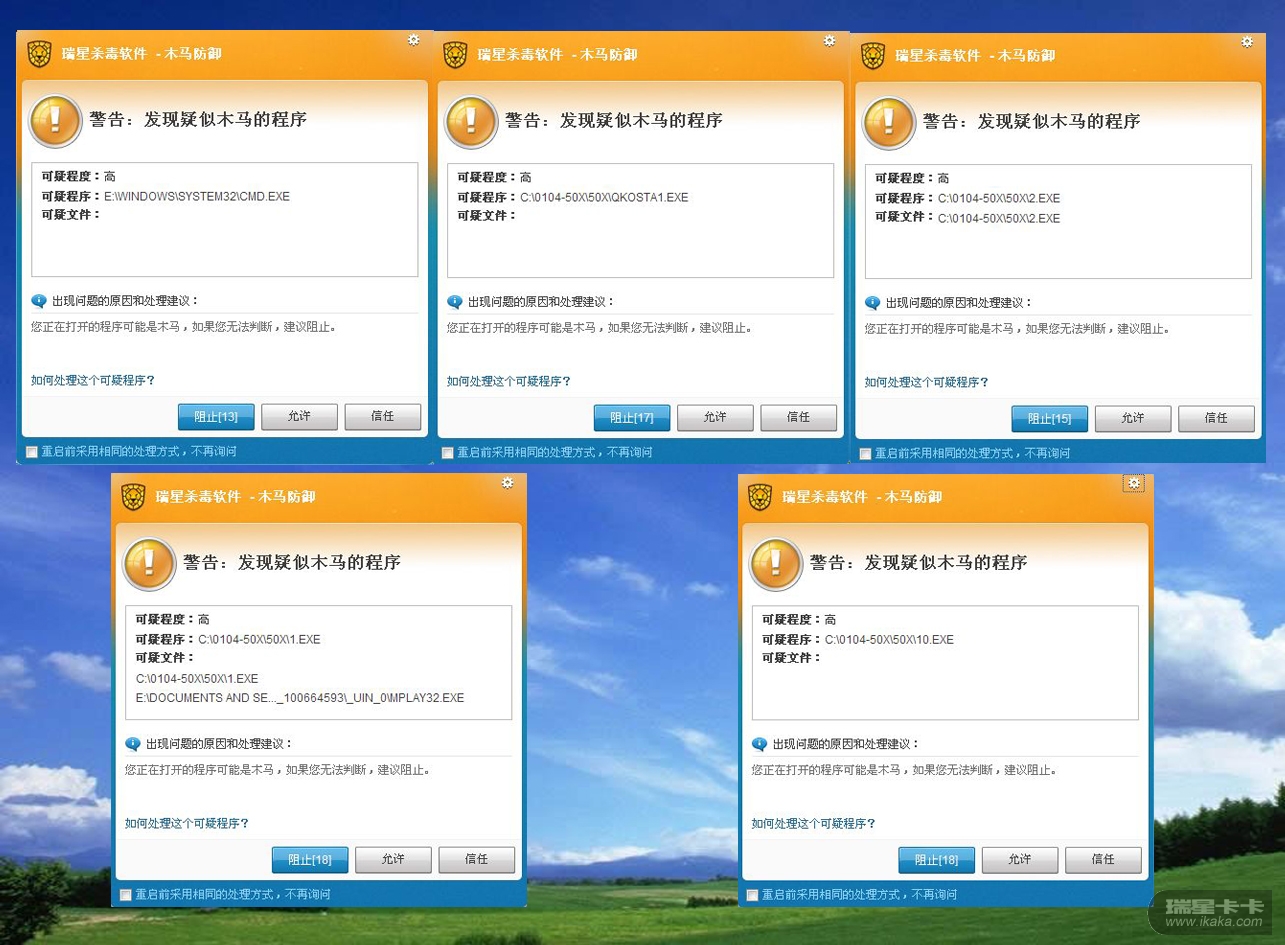Trust QKOSTA1.EXE using the 信任 button

(799, 417)
